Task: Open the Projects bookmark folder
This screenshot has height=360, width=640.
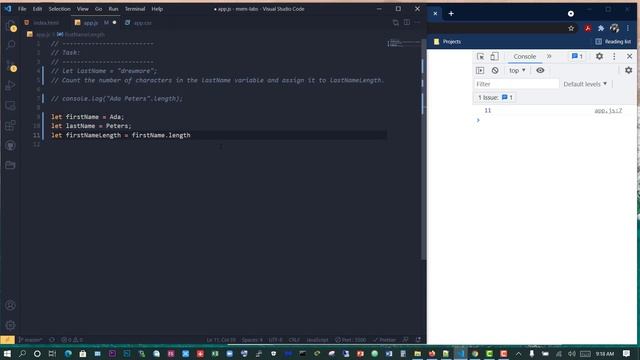Action: (447, 42)
